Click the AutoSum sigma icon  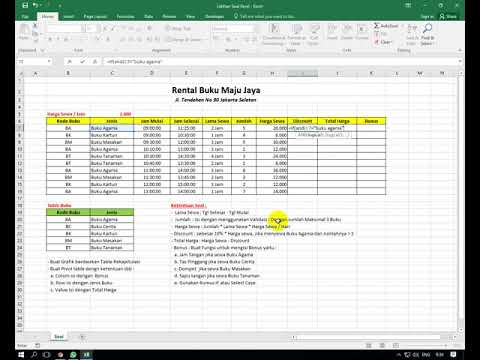(x=376, y=26)
